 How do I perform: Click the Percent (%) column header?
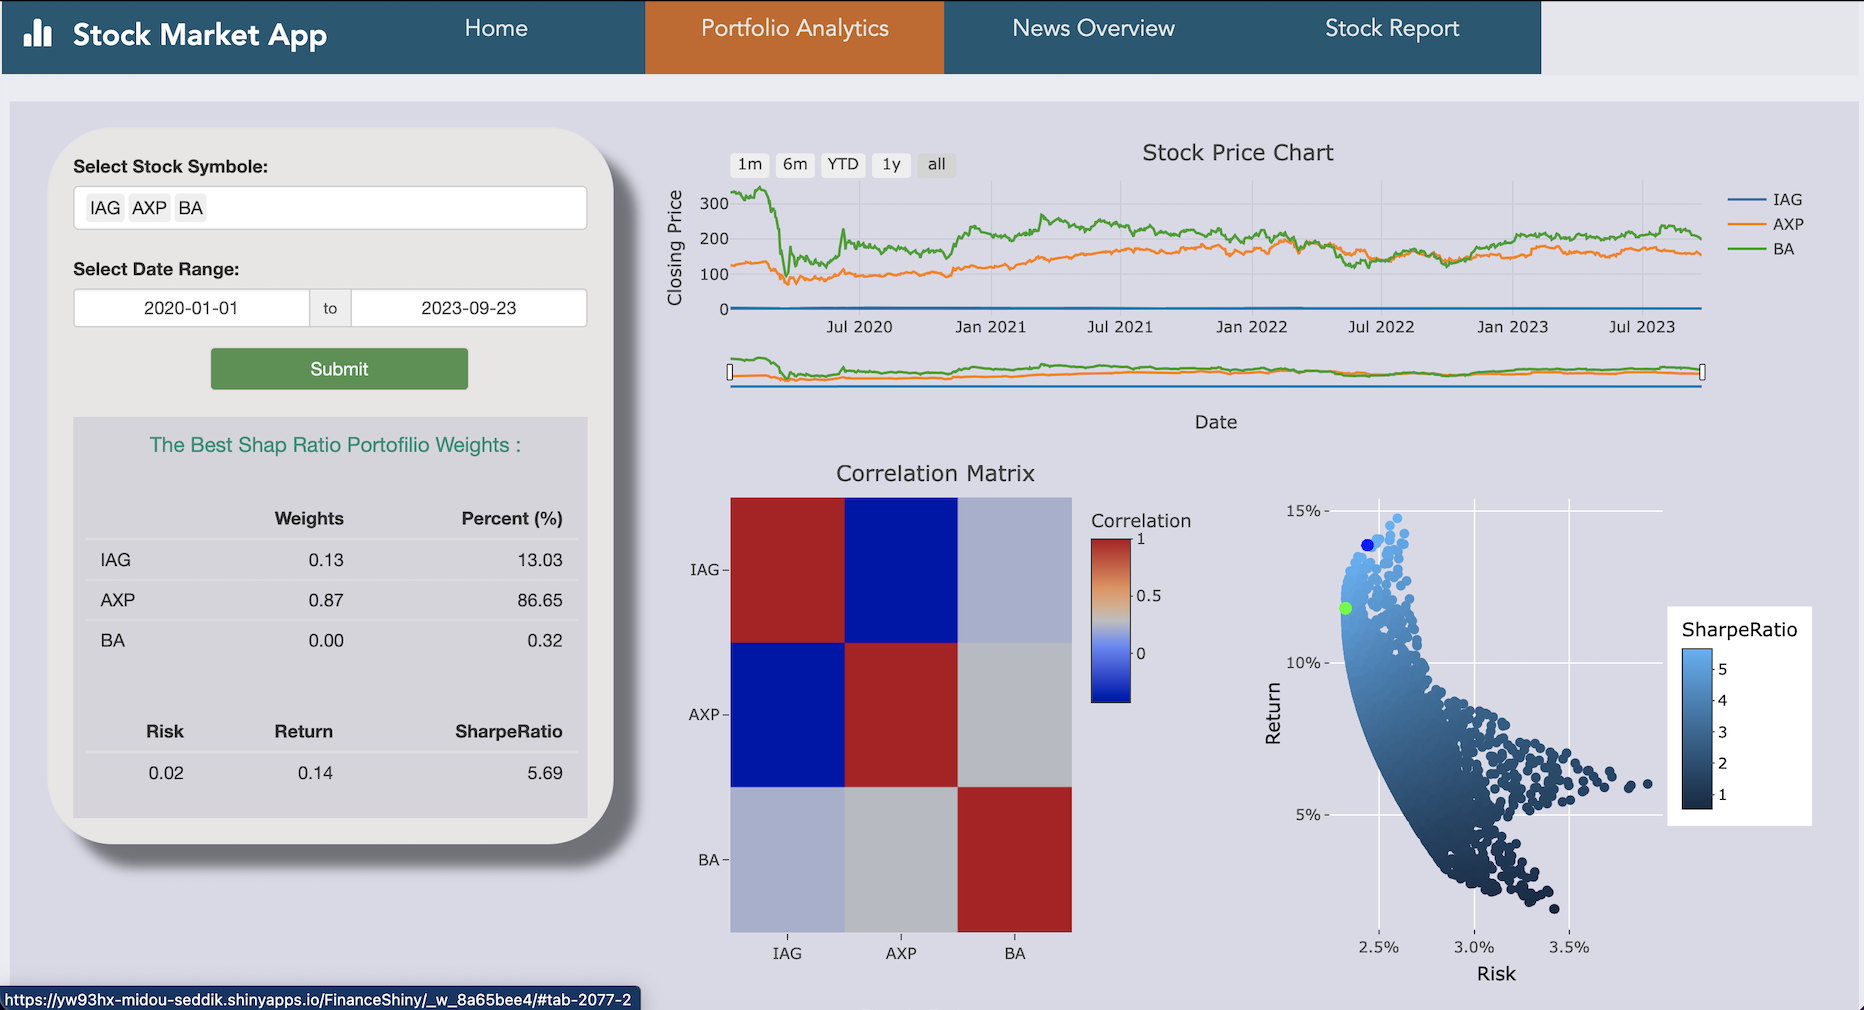click(x=512, y=518)
